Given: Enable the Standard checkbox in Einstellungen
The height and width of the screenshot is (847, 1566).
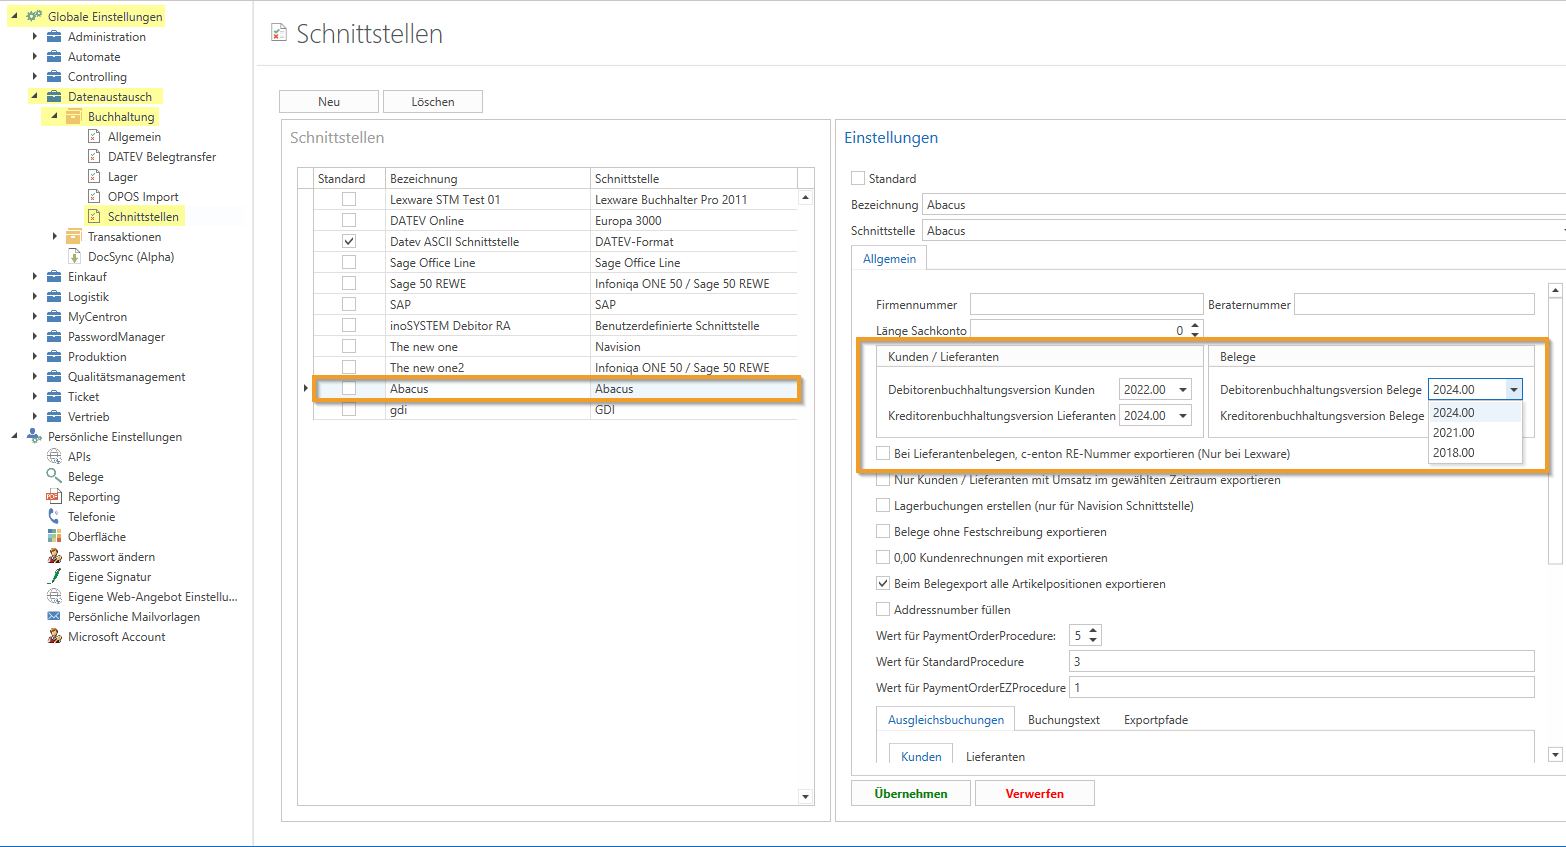Looking at the screenshot, I should [858, 178].
